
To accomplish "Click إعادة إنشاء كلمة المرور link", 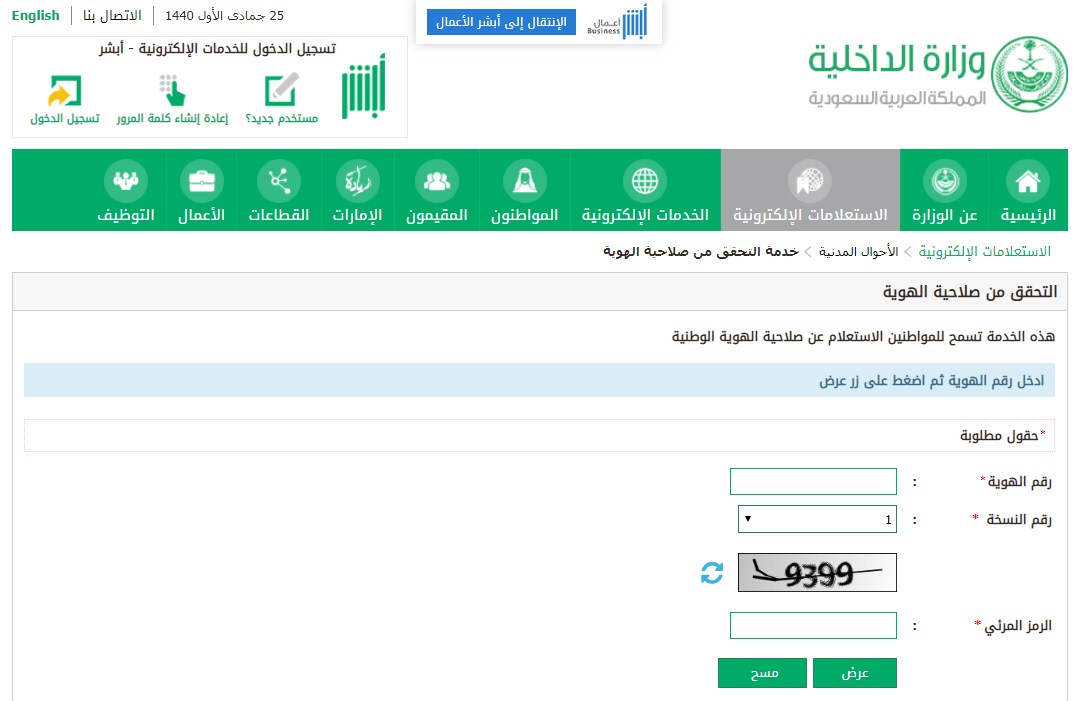I will click(x=172, y=118).
